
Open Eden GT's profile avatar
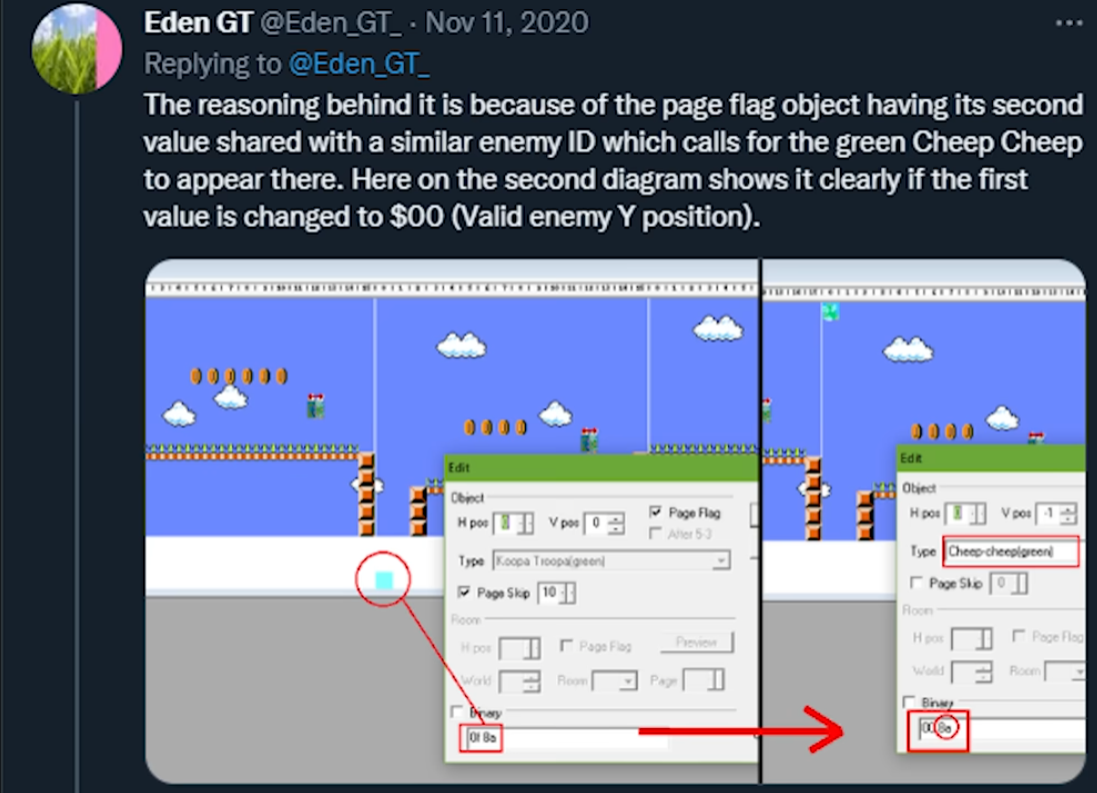[x=77, y=49]
